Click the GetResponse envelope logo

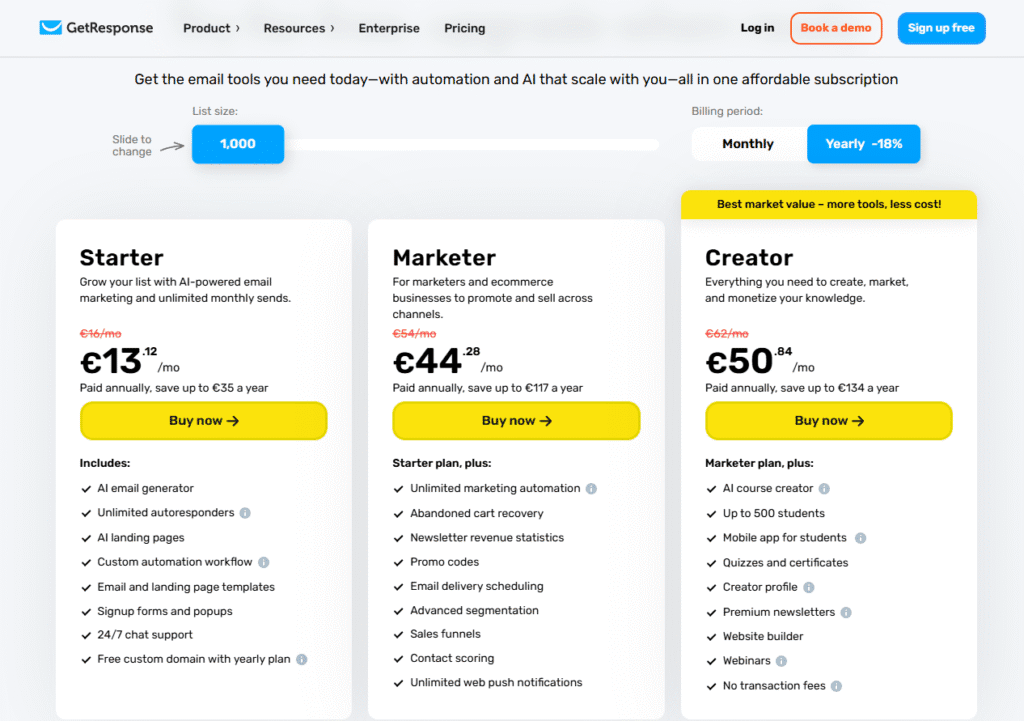50,27
